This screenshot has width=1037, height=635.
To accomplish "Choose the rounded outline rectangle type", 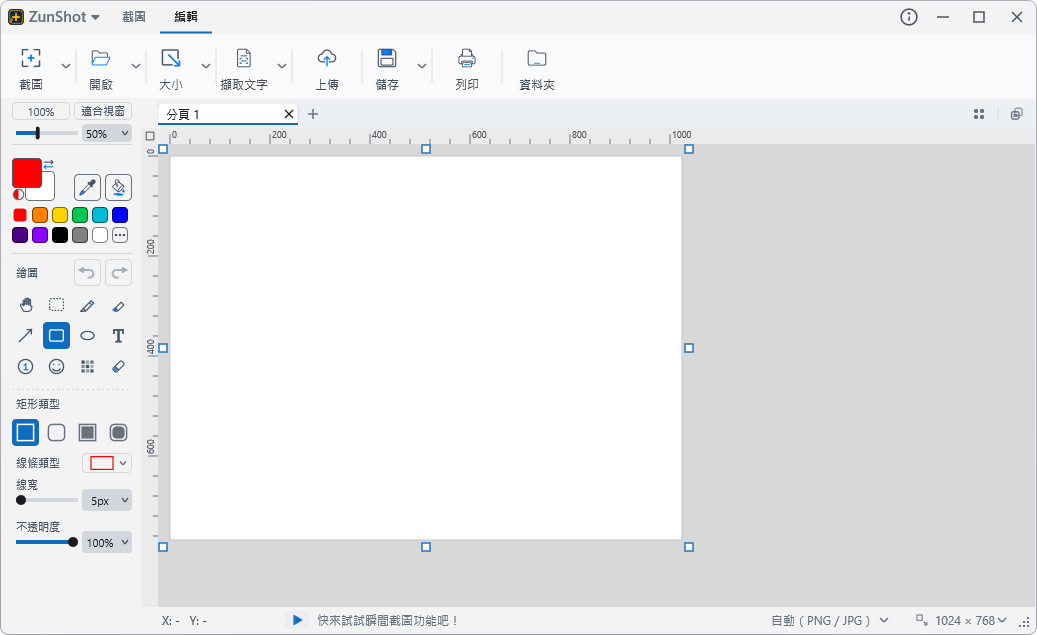I will coord(57,433).
